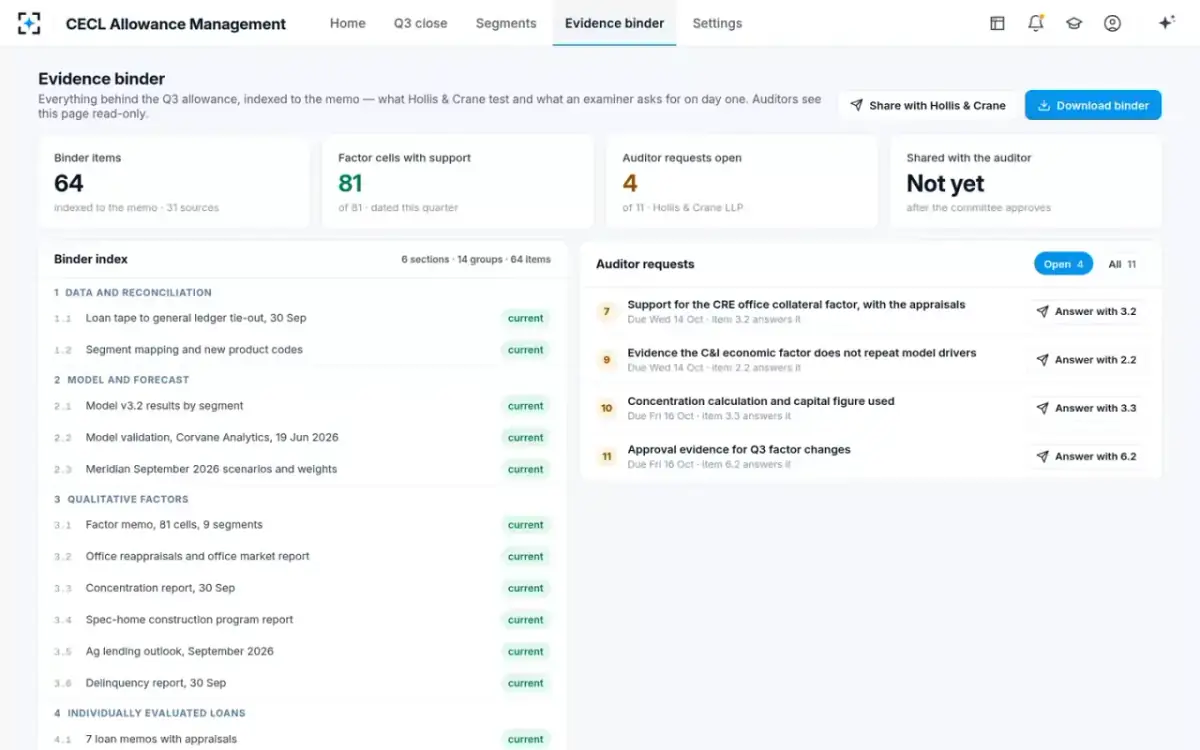
Task: Open 'Ag lending outlook, September 2026'
Action: (x=302, y=652)
